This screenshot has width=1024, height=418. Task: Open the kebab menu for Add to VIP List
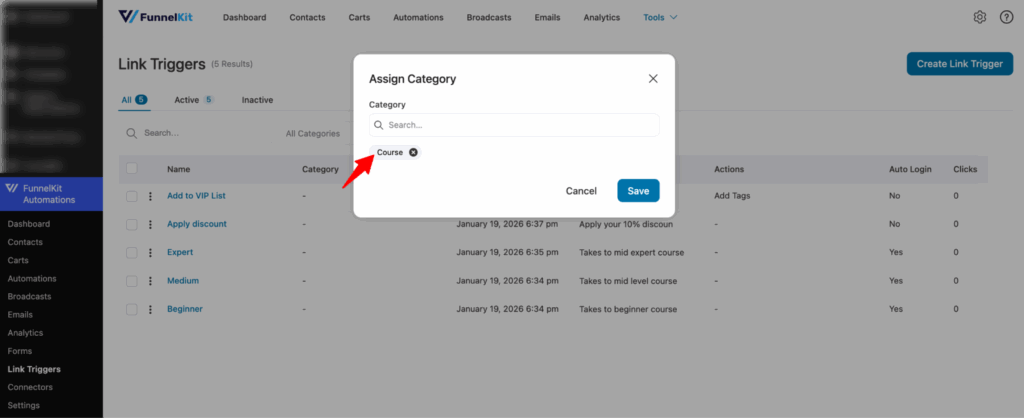150,196
